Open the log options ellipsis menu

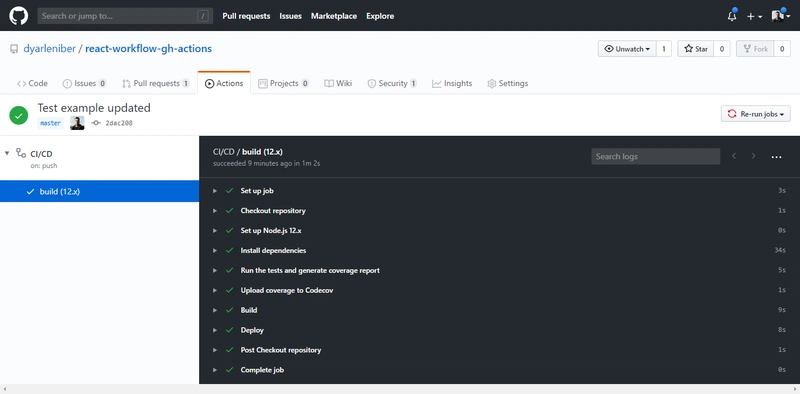(x=777, y=157)
